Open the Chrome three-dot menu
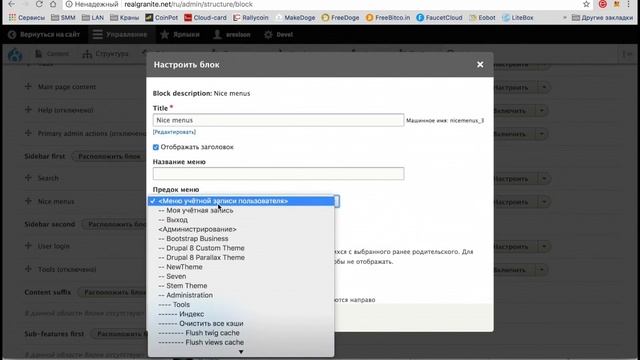The image size is (640, 360). coord(628,4)
